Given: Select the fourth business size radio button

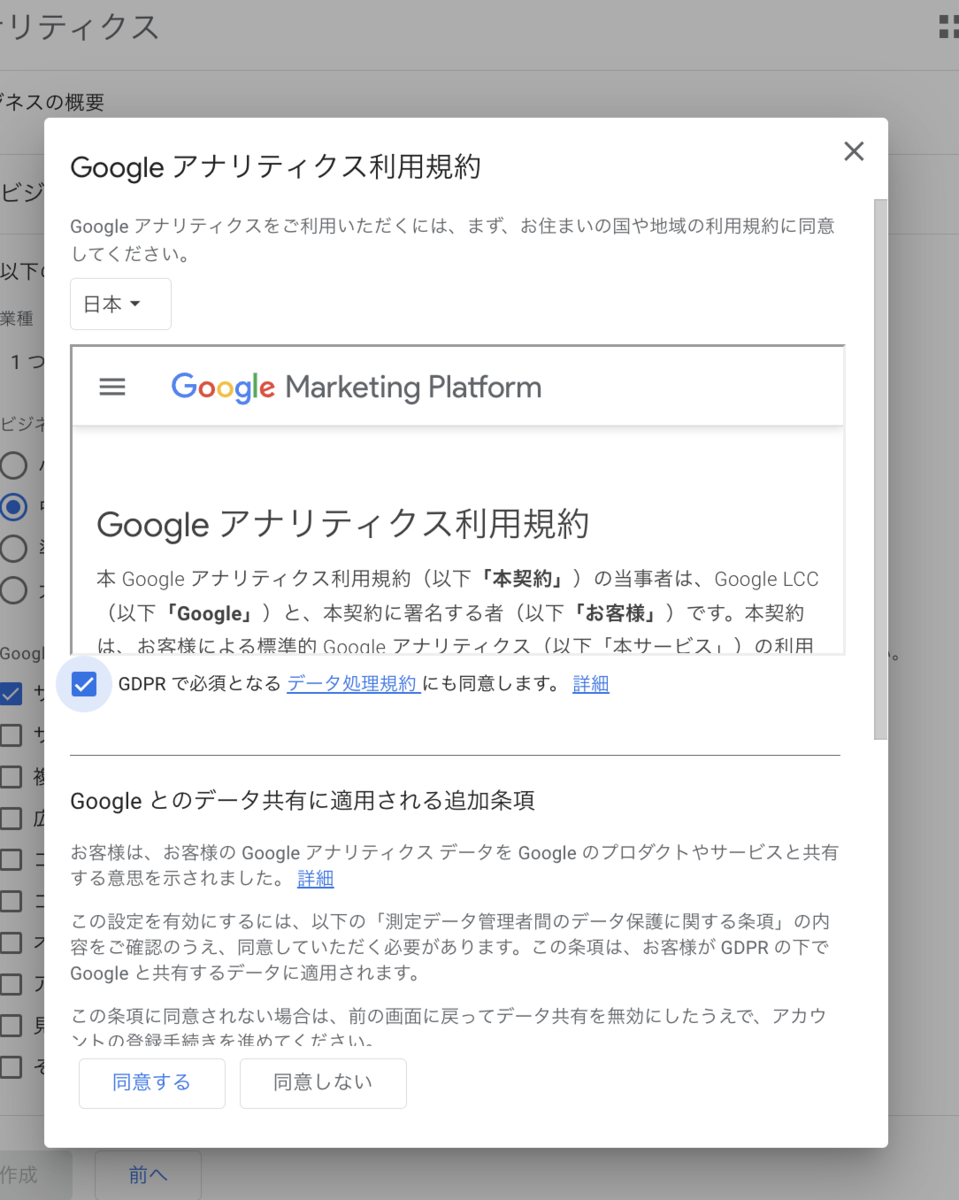Looking at the screenshot, I should pyautogui.click(x=13, y=590).
